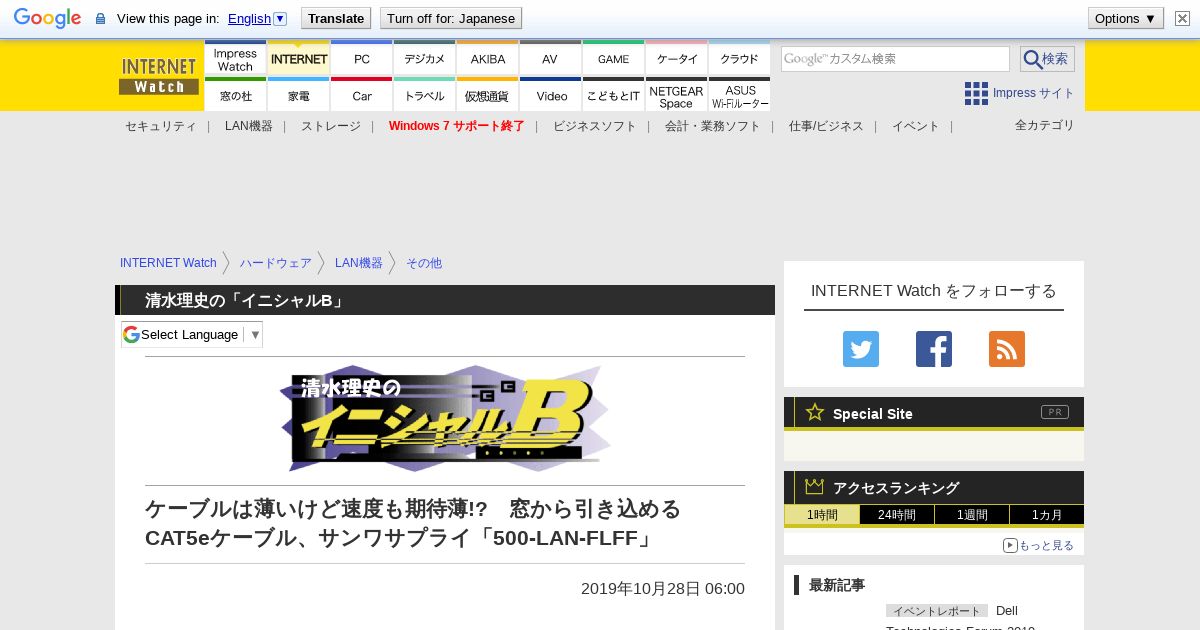The width and height of the screenshot is (1200, 630).
Task: Open the ケータイ tab
Action: click(677, 59)
